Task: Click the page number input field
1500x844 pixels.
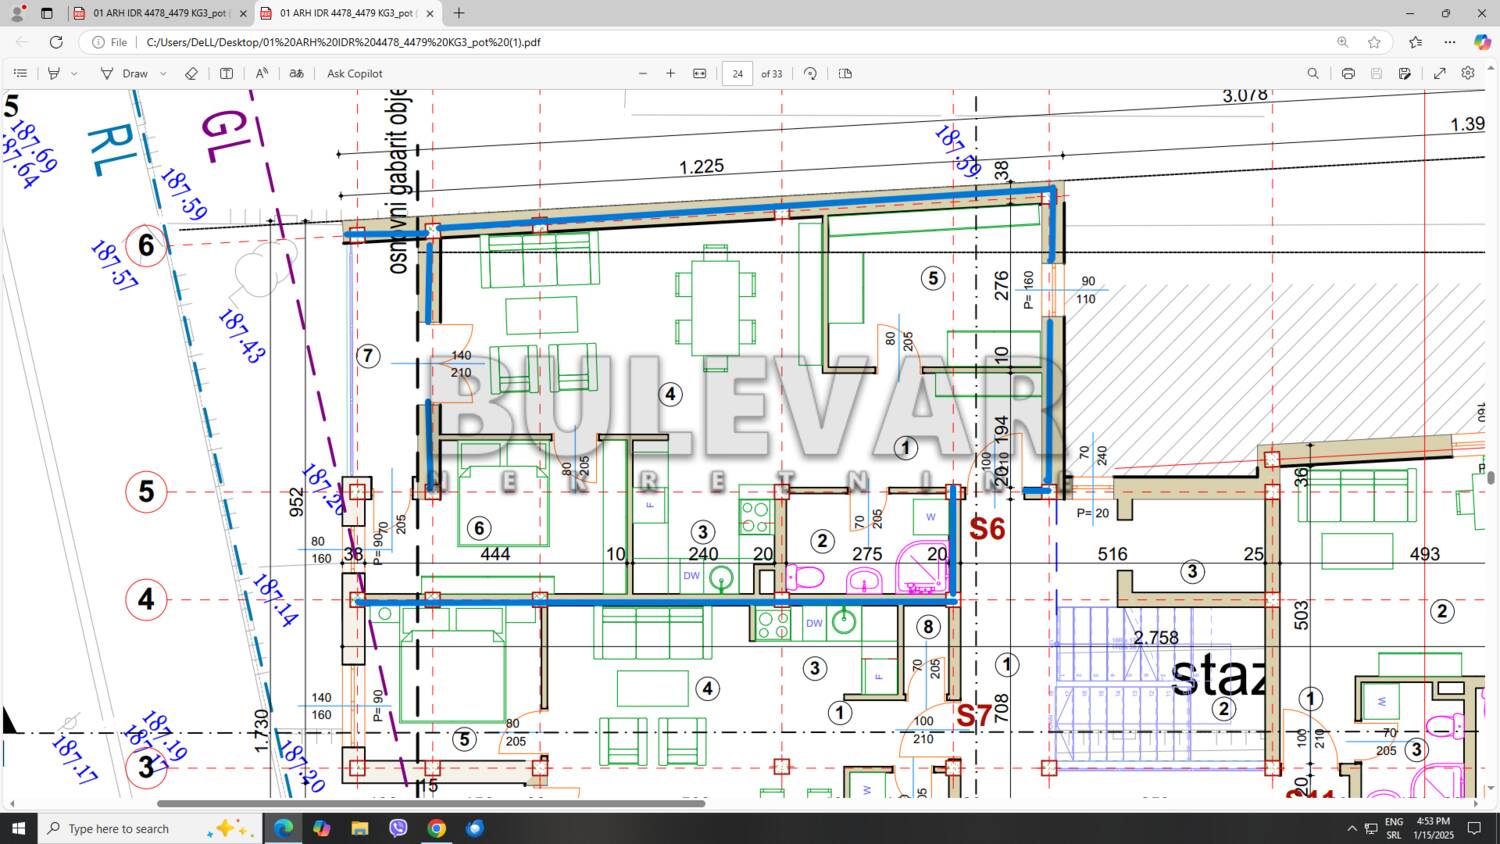Action: pyautogui.click(x=737, y=73)
